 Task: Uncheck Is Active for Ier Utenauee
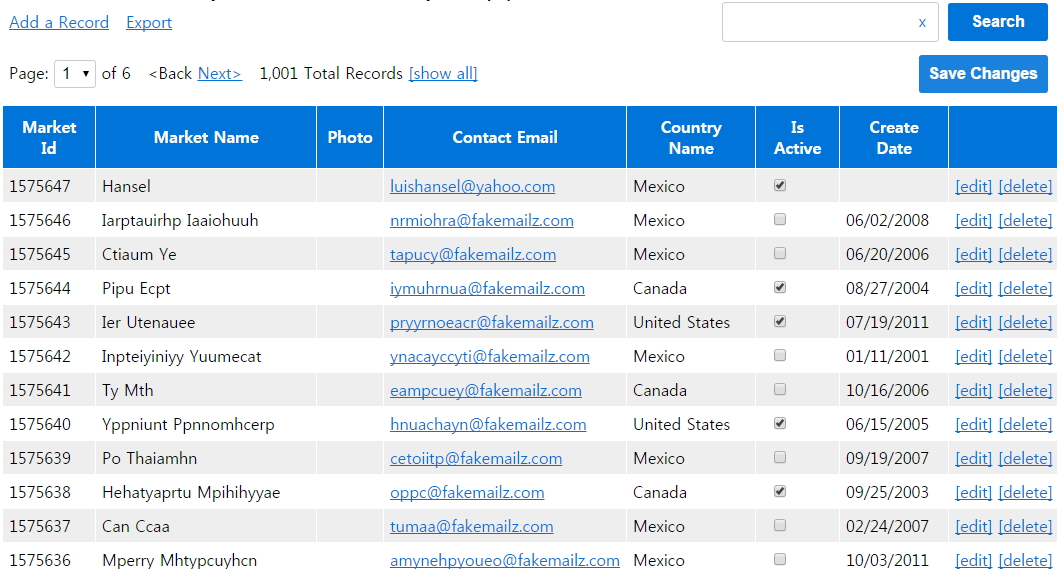[780, 322]
